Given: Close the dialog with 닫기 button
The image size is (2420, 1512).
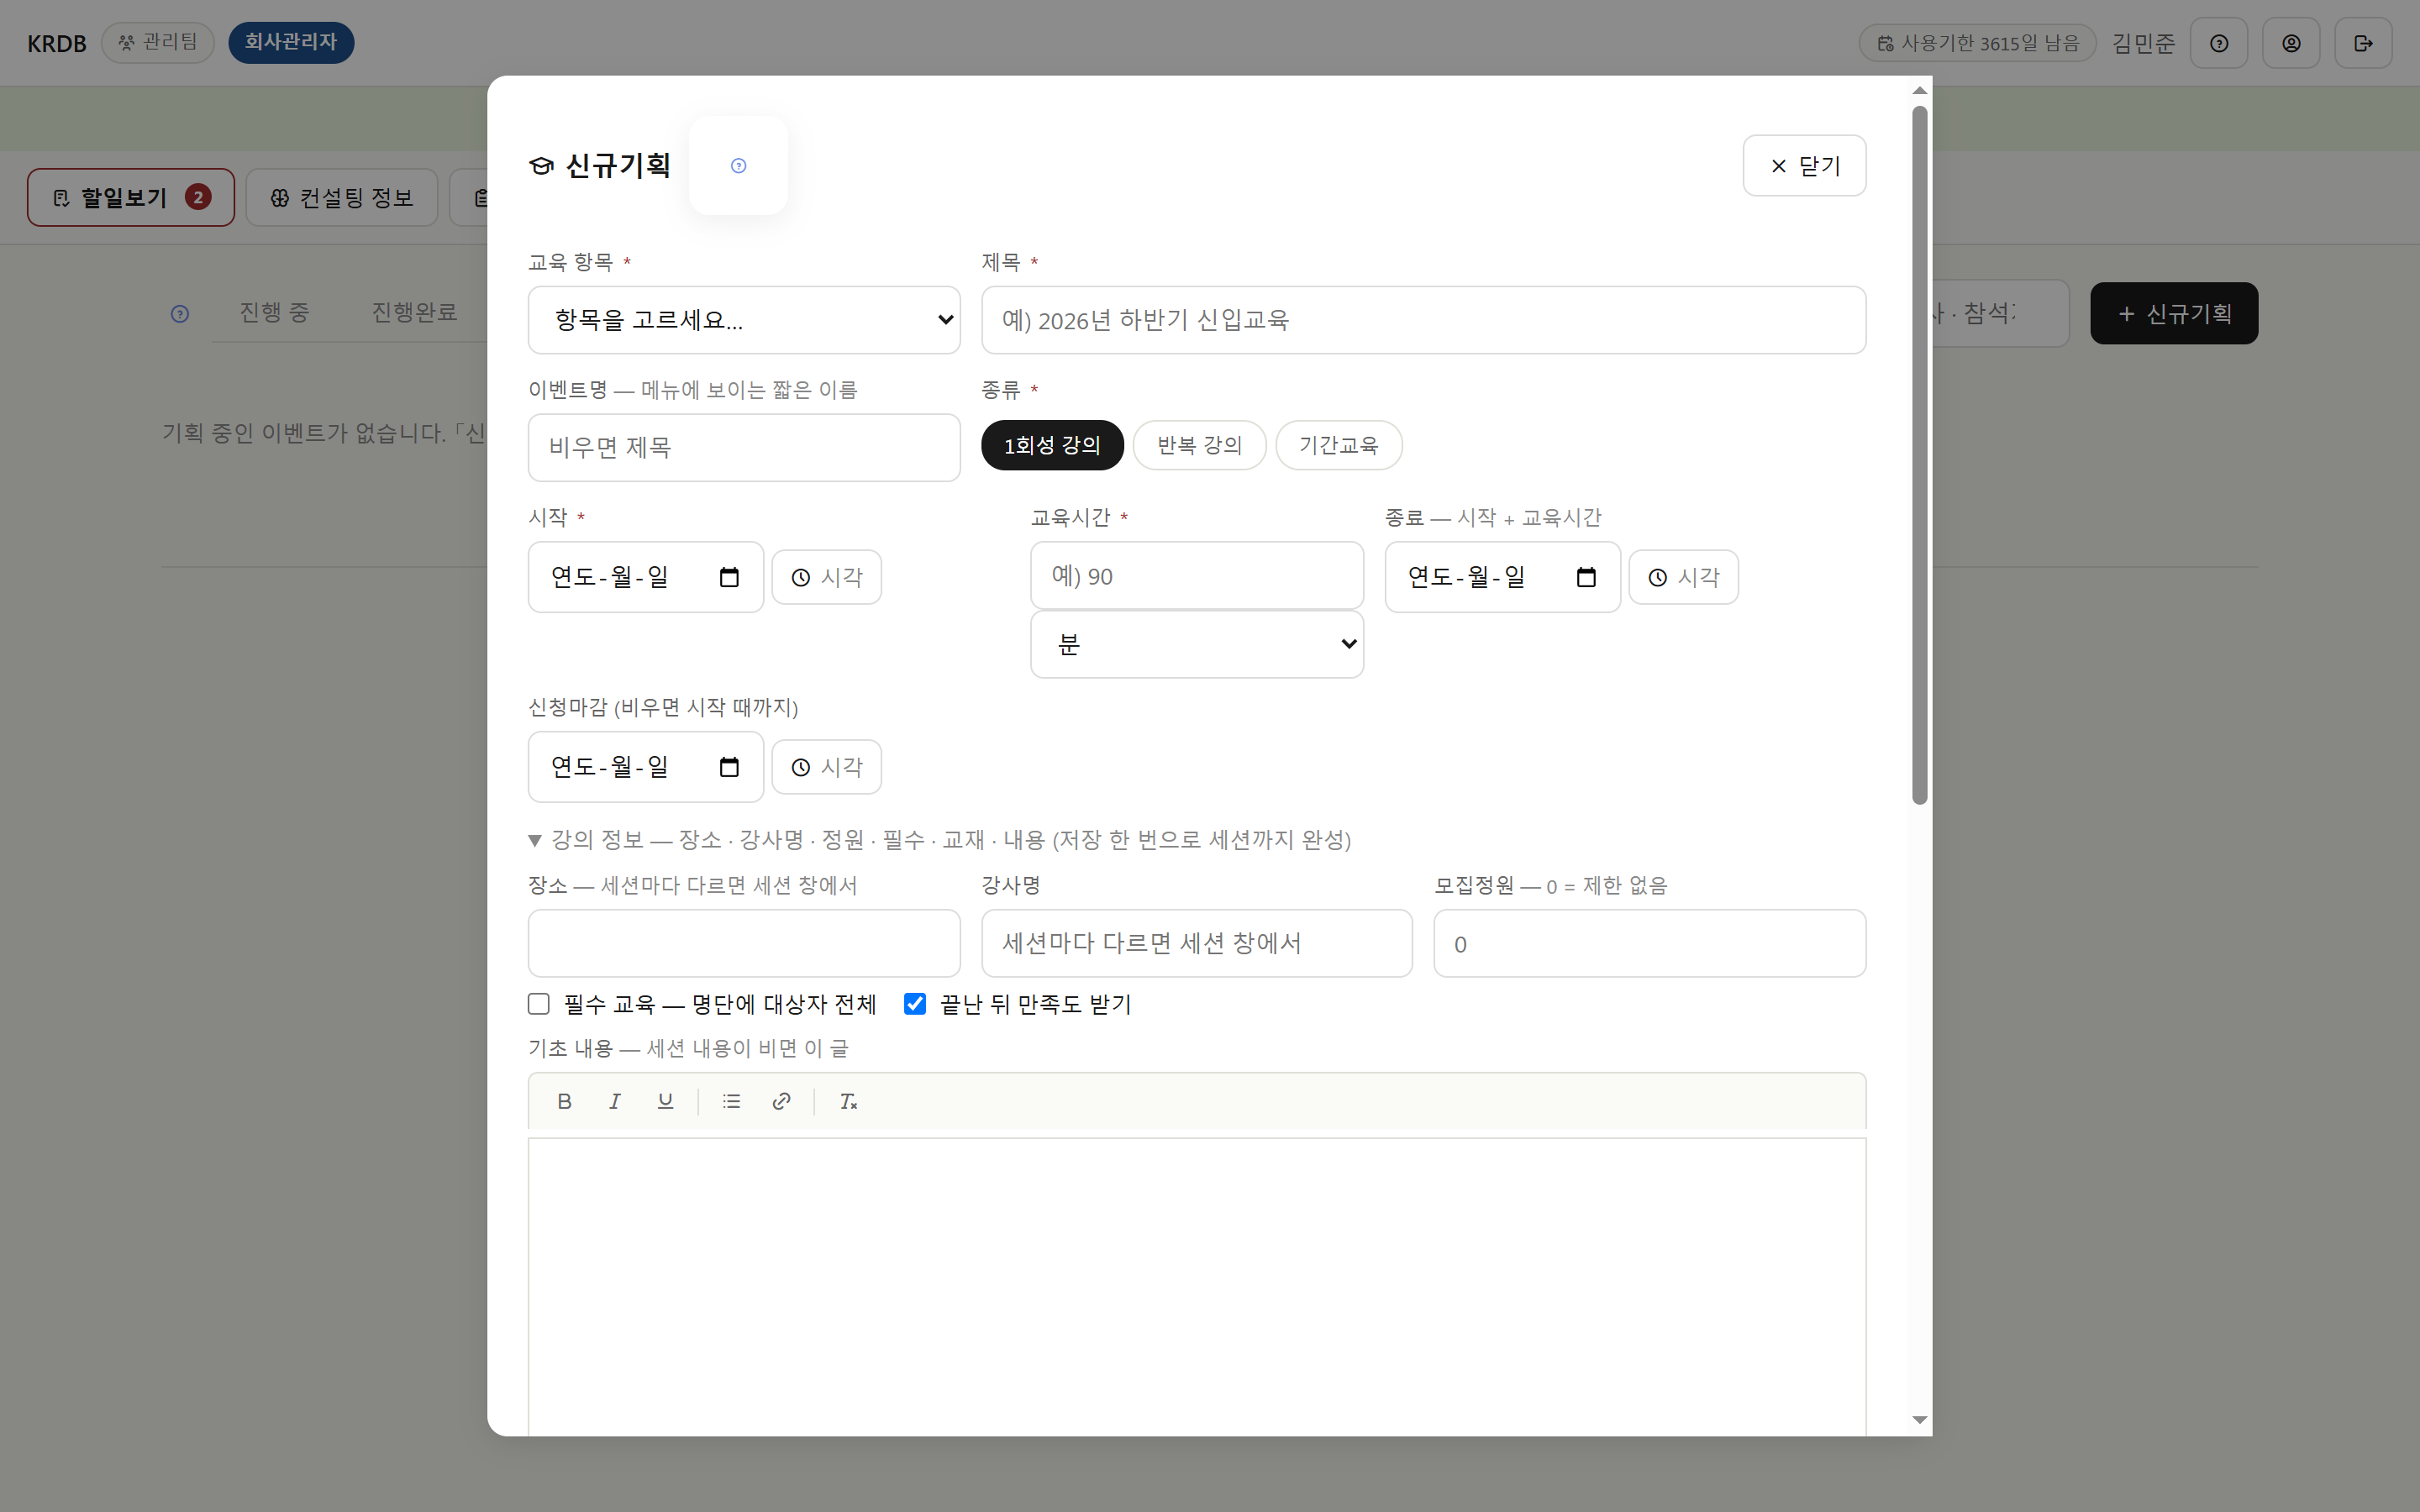Looking at the screenshot, I should point(1803,166).
